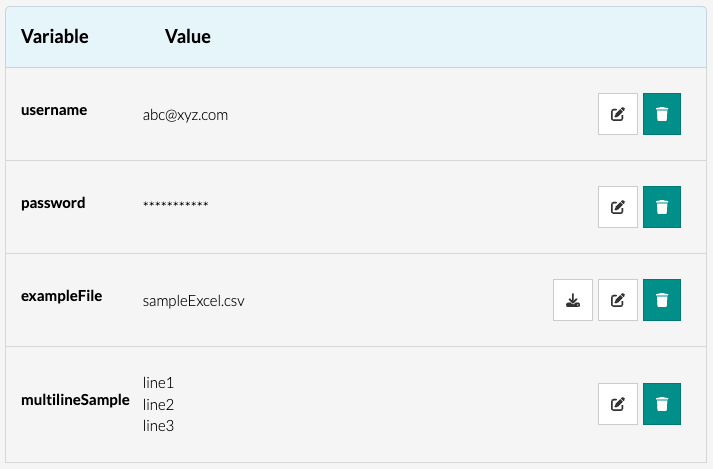713x469 pixels.
Task: Delete the password variable
Action: pos(661,207)
